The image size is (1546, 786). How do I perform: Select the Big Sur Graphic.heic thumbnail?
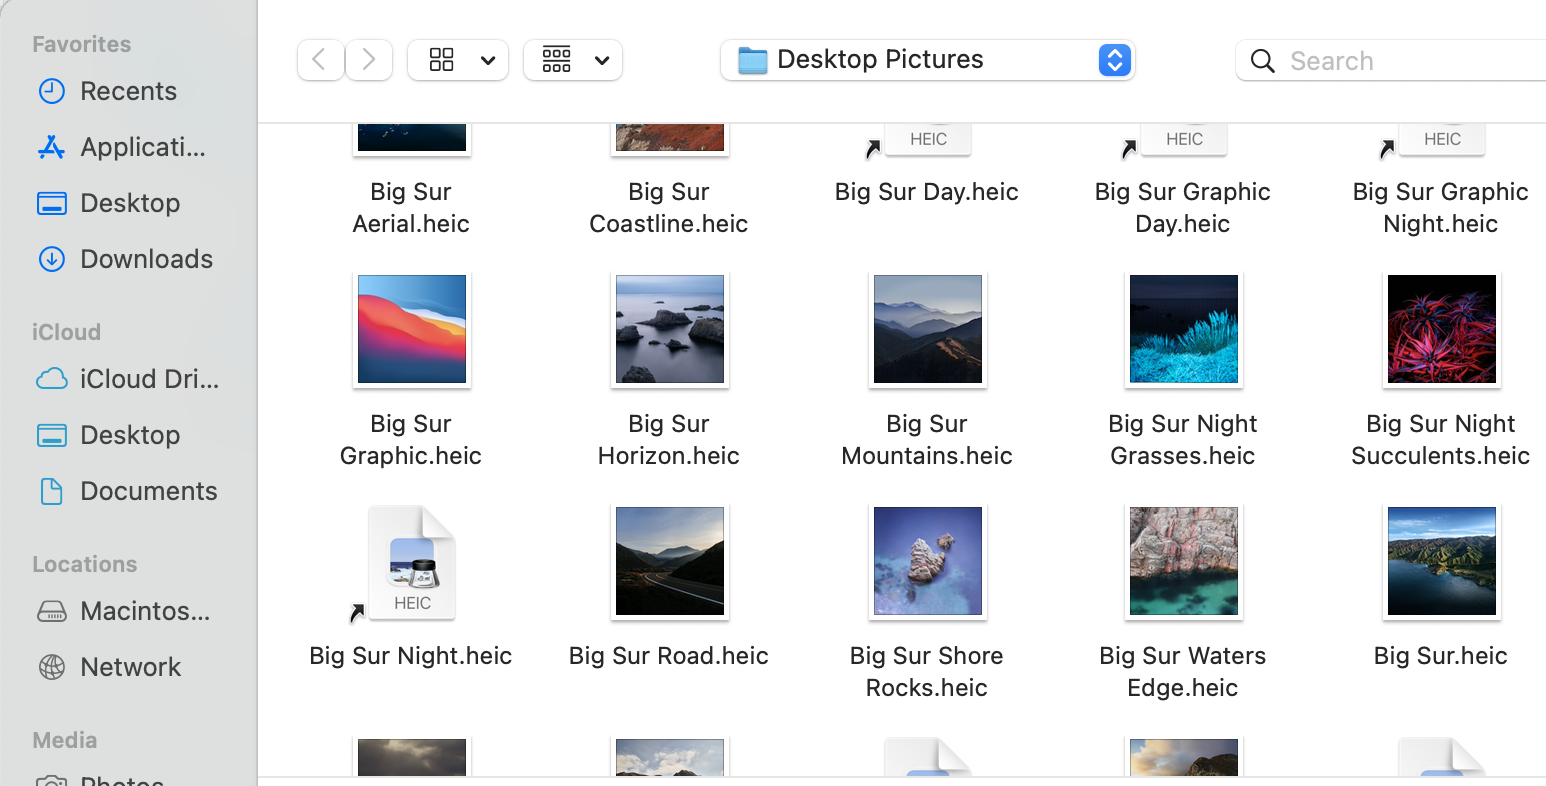click(412, 330)
